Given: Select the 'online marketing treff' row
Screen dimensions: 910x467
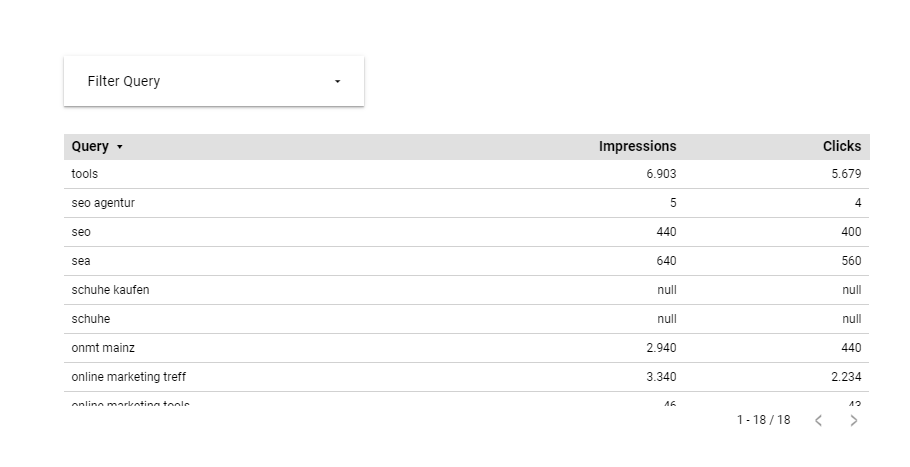Looking at the screenshot, I should pyautogui.click(x=128, y=377).
